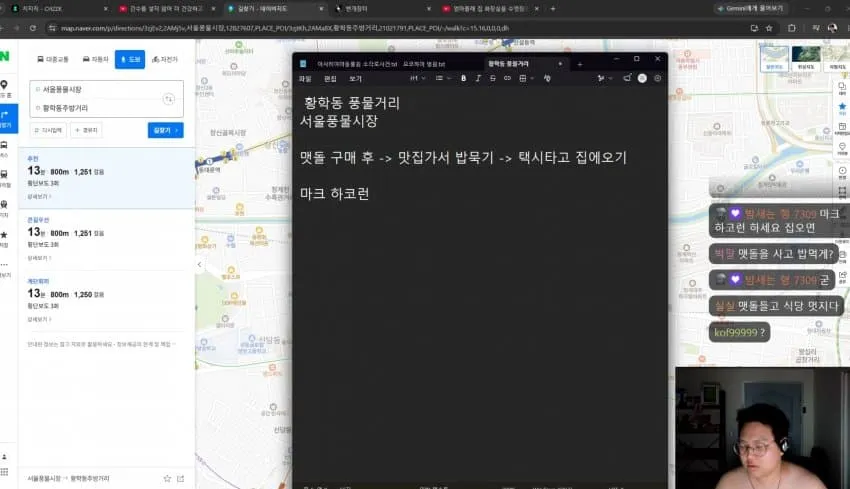
Task: Select the bicycle directions mode
Action: (165, 59)
